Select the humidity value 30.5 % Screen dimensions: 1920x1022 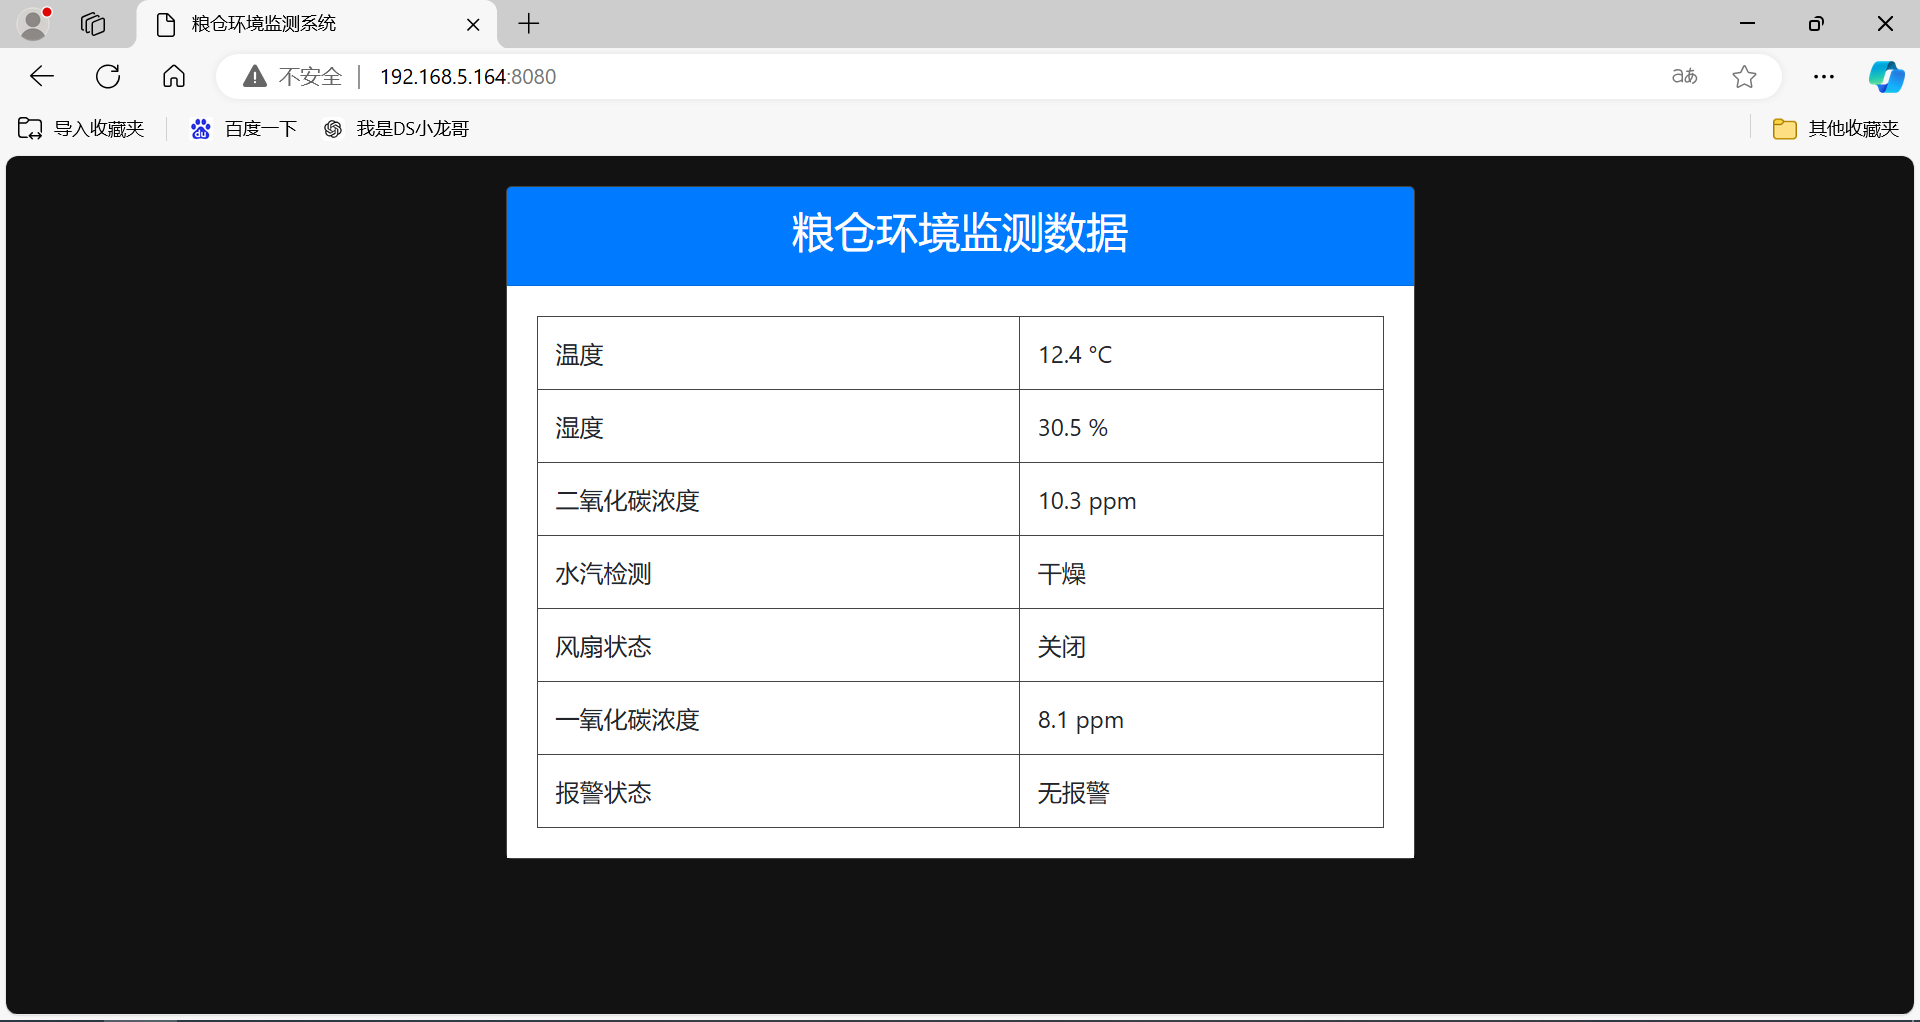coord(1073,428)
